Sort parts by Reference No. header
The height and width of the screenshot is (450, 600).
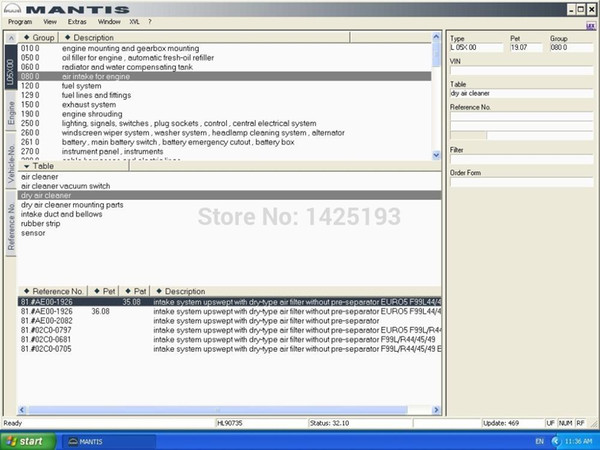pyautogui.click(x=53, y=291)
